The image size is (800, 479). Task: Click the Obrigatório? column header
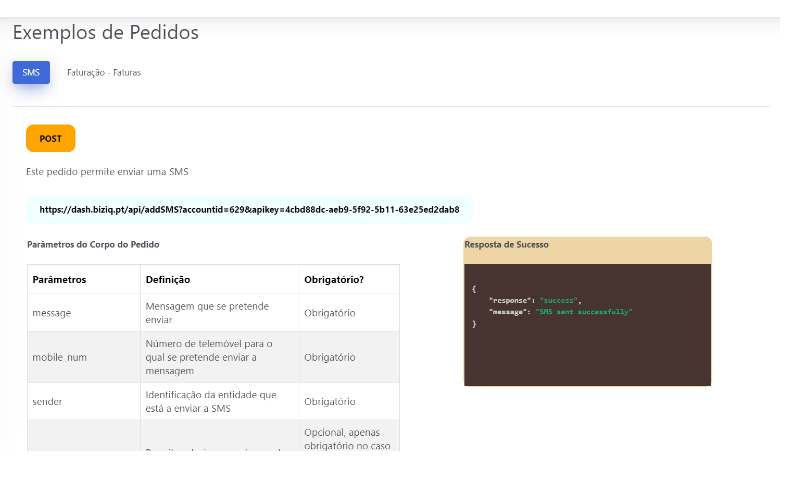(333, 279)
